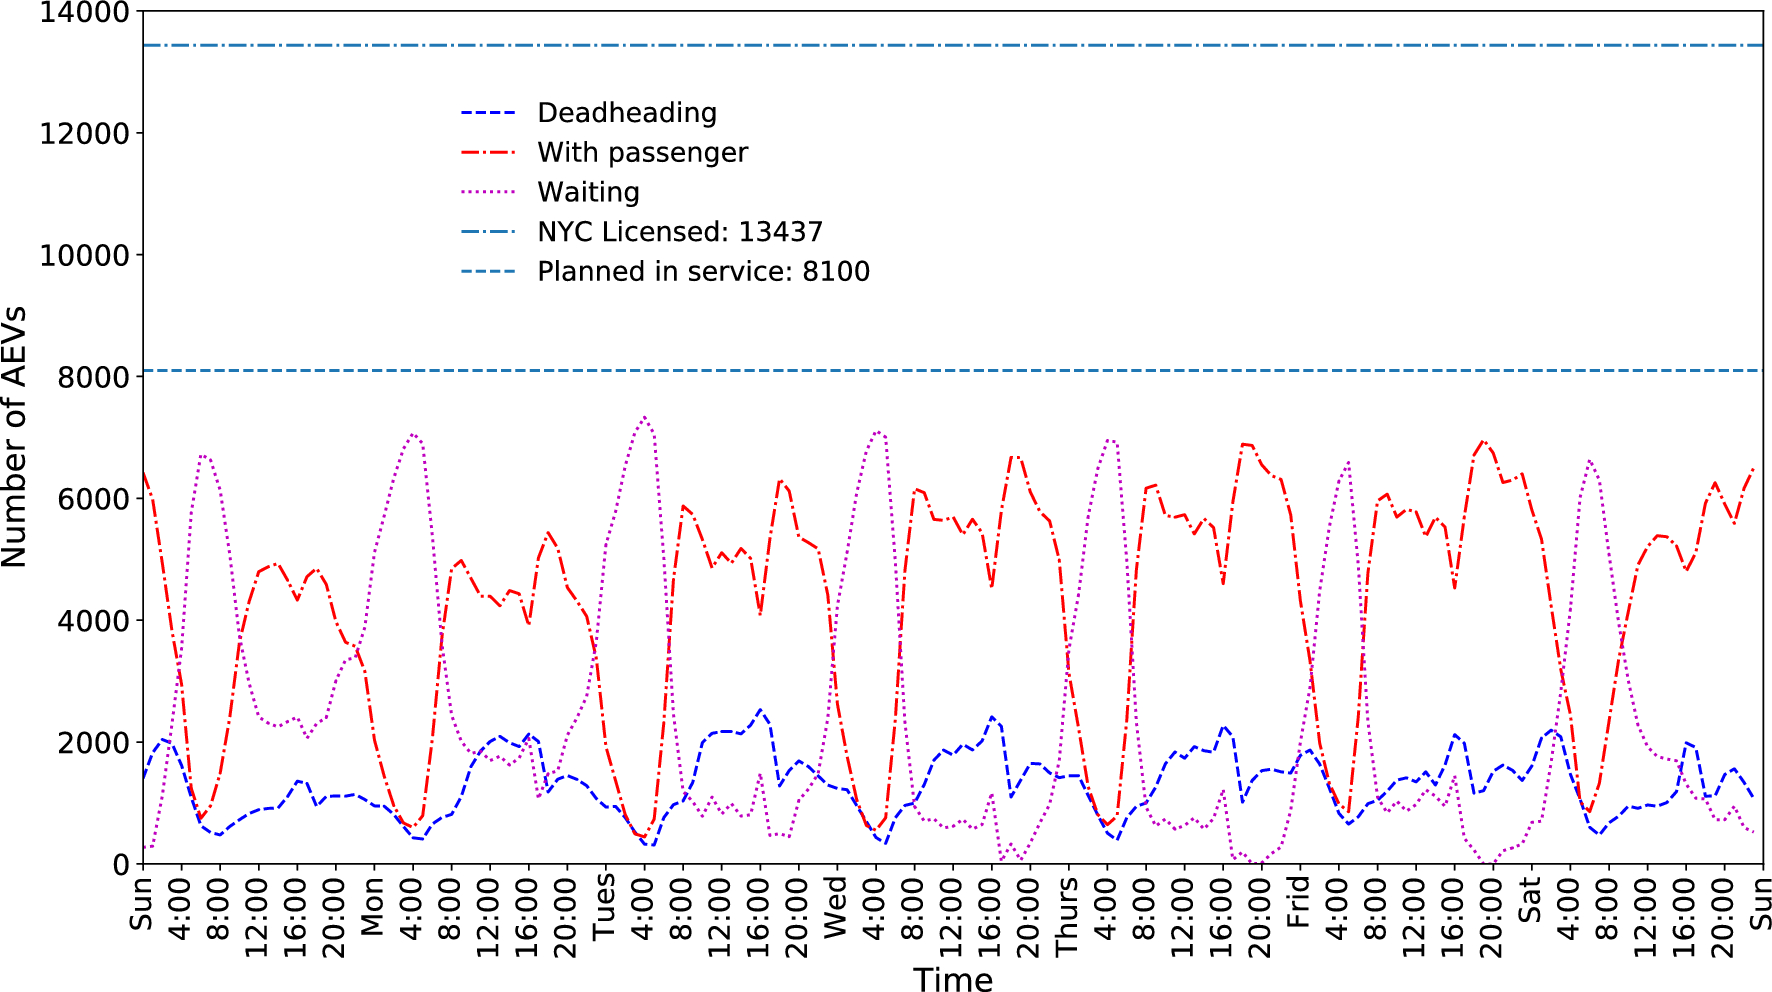Click the 'Time' x-axis title
The width and height of the screenshot is (1772, 992).
953,979
